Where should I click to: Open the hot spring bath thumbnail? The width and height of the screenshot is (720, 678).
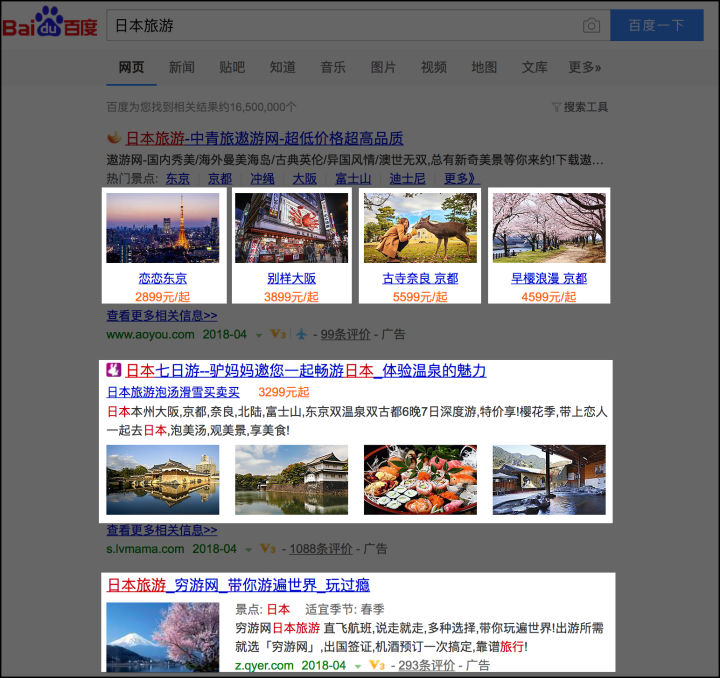(x=549, y=479)
